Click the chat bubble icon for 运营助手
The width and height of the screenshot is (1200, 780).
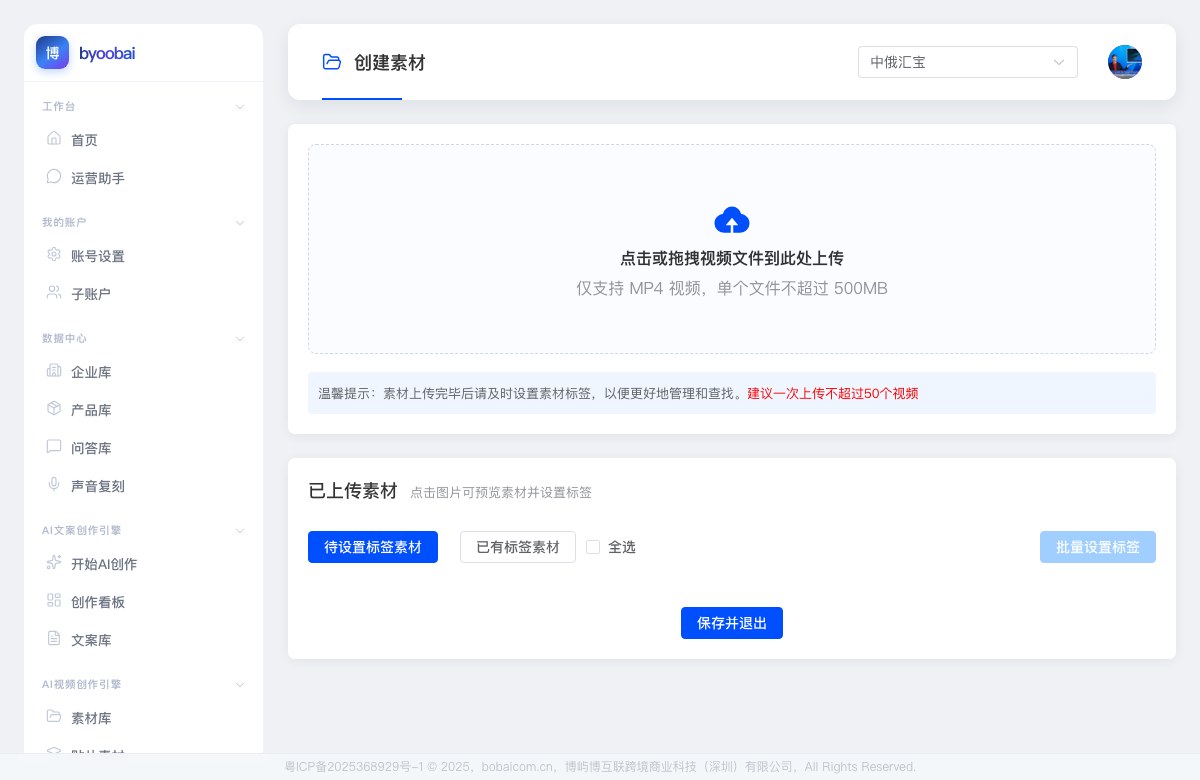(54, 176)
